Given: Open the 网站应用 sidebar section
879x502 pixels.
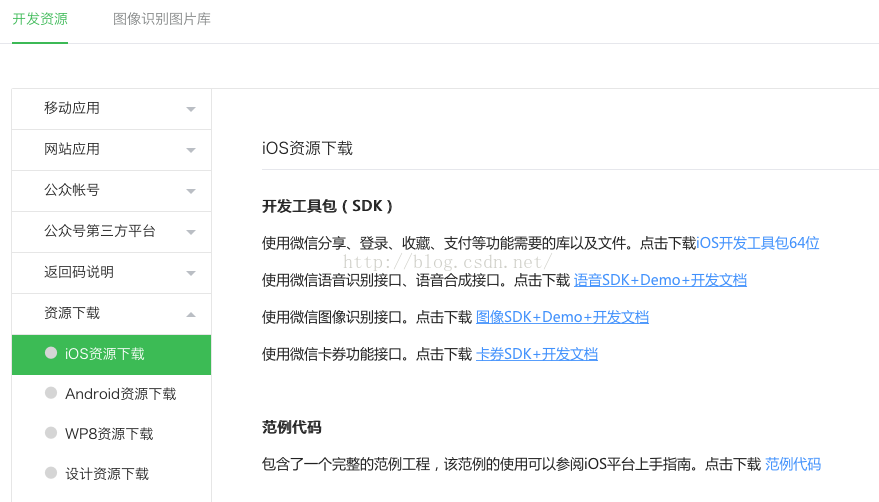Looking at the screenshot, I should 112,150.
